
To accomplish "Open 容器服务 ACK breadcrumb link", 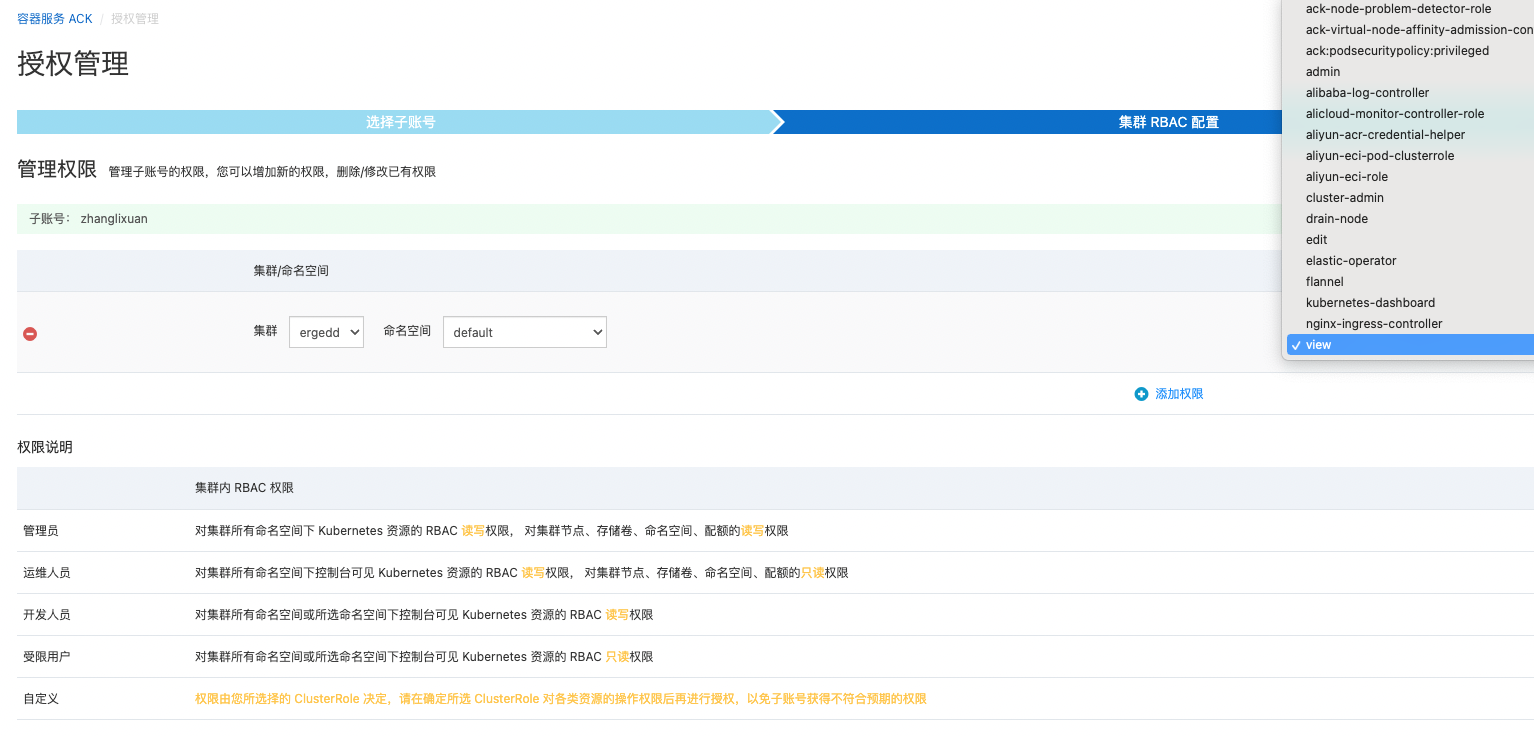I will [54, 19].
